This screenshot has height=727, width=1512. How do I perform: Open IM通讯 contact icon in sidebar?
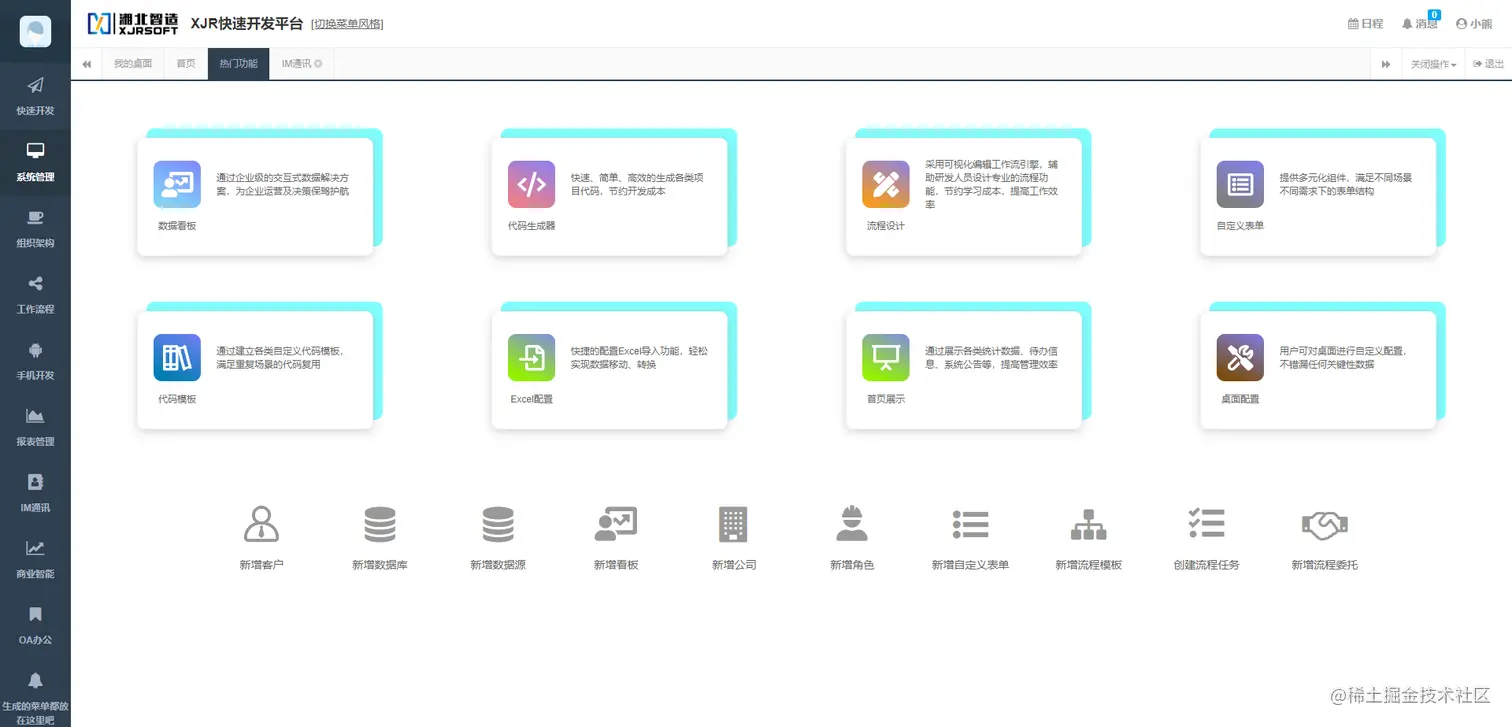coord(35,481)
